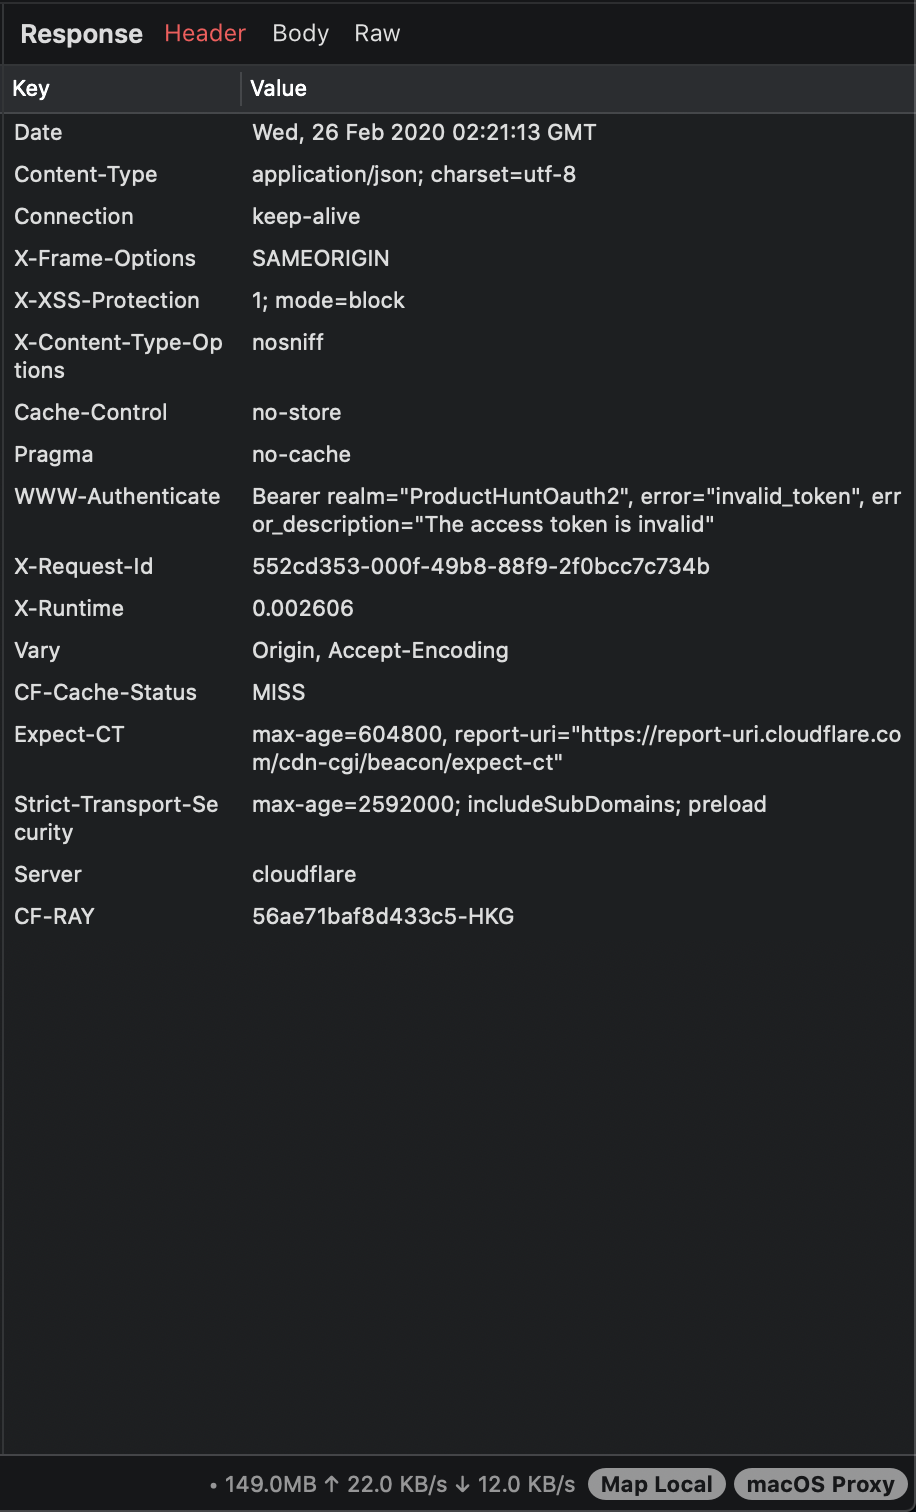The height and width of the screenshot is (1512, 916).
Task: Click the X-Request-Id value
Action: tap(481, 566)
